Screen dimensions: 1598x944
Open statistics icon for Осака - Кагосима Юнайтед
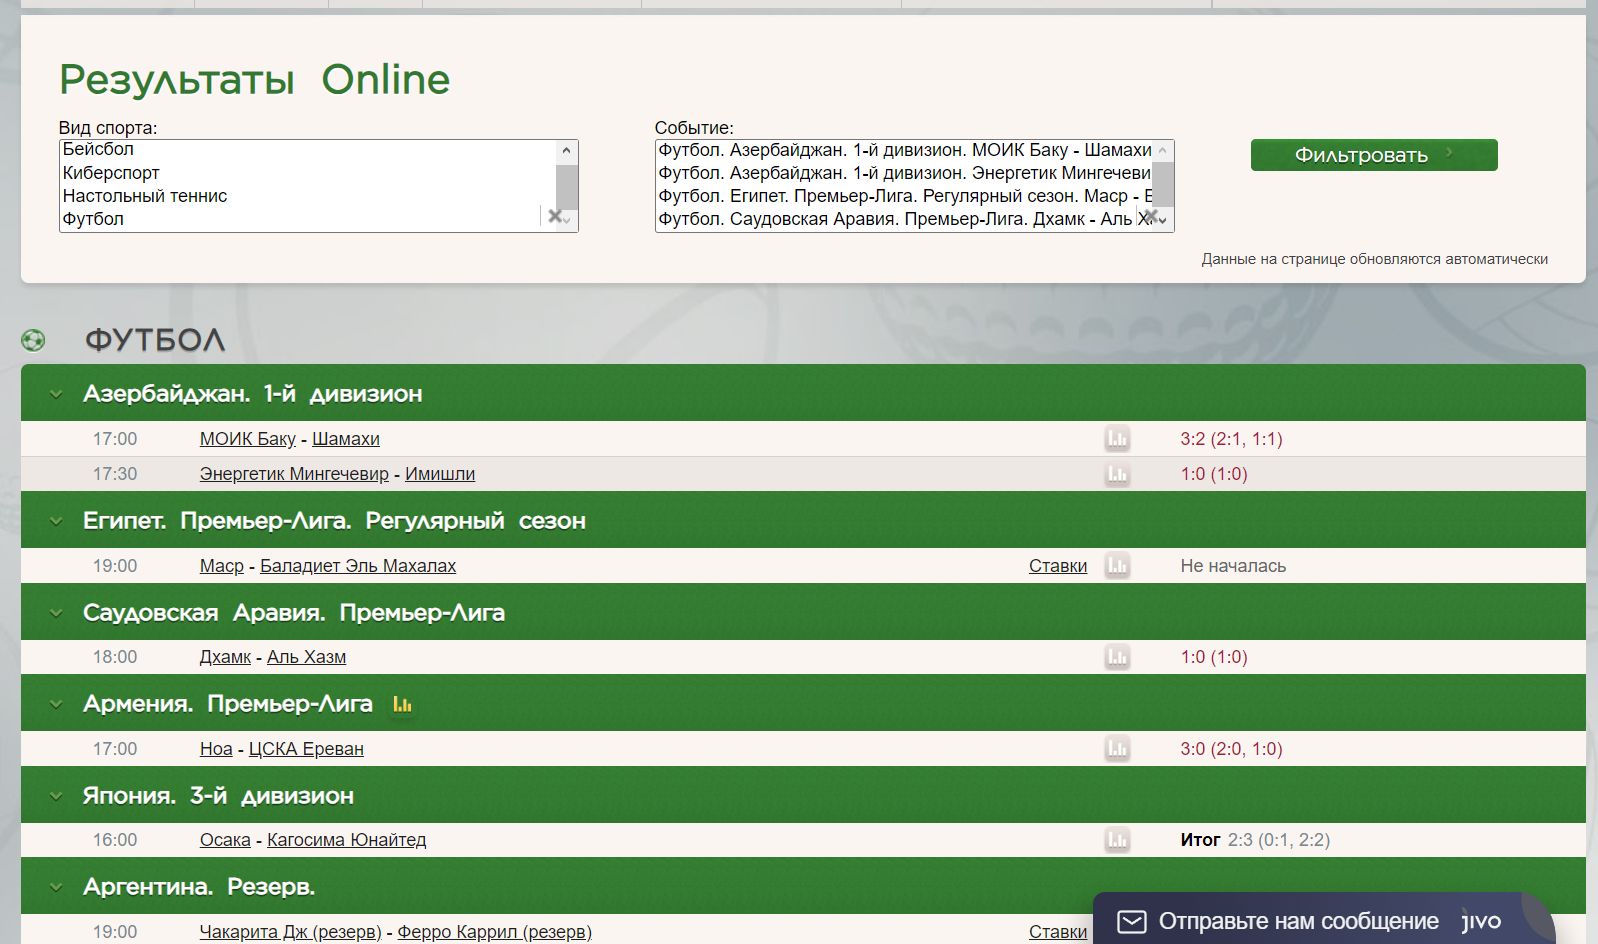click(x=1117, y=840)
